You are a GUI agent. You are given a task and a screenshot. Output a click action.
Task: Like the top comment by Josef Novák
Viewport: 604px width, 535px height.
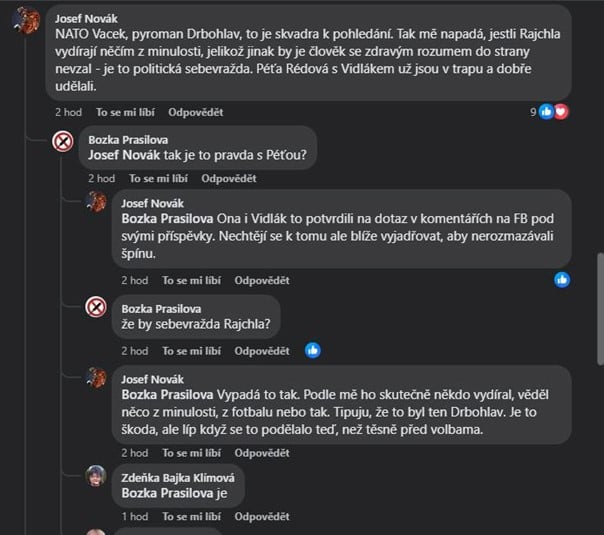point(126,113)
